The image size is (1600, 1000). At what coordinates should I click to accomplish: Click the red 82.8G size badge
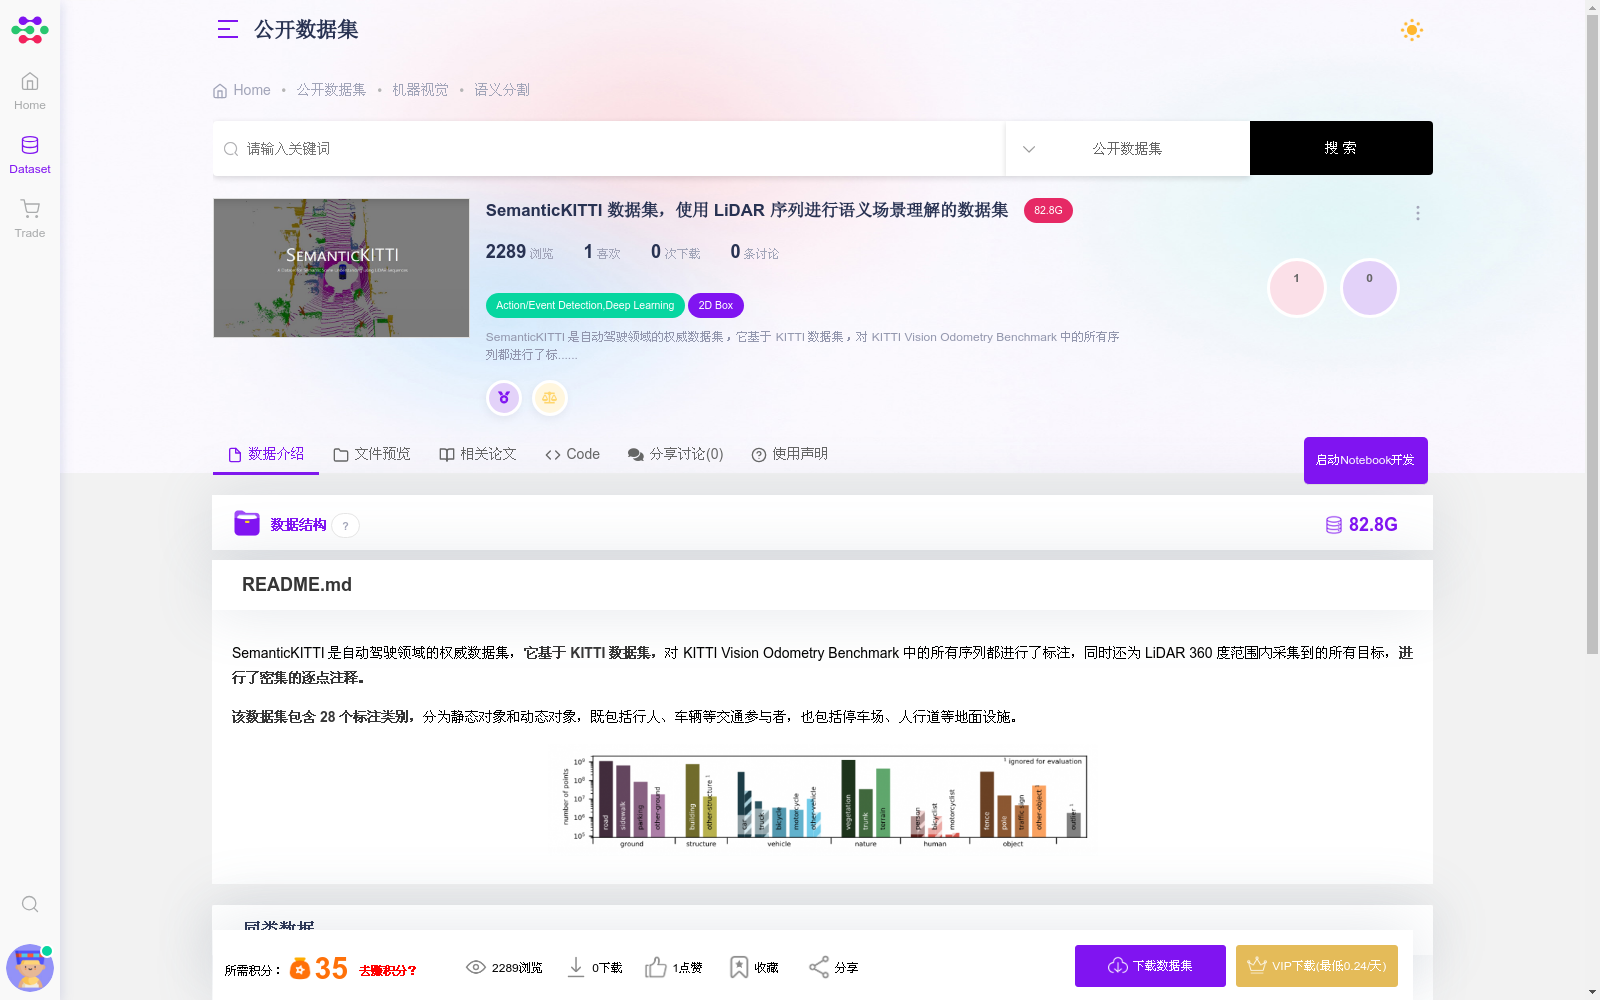point(1048,210)
